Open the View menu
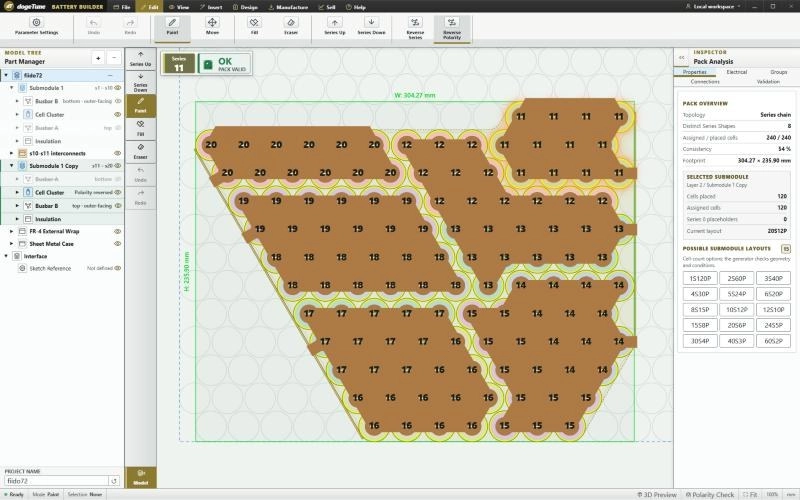The height and width of the screenshot is (500, 800). click(x=179, y=7)
